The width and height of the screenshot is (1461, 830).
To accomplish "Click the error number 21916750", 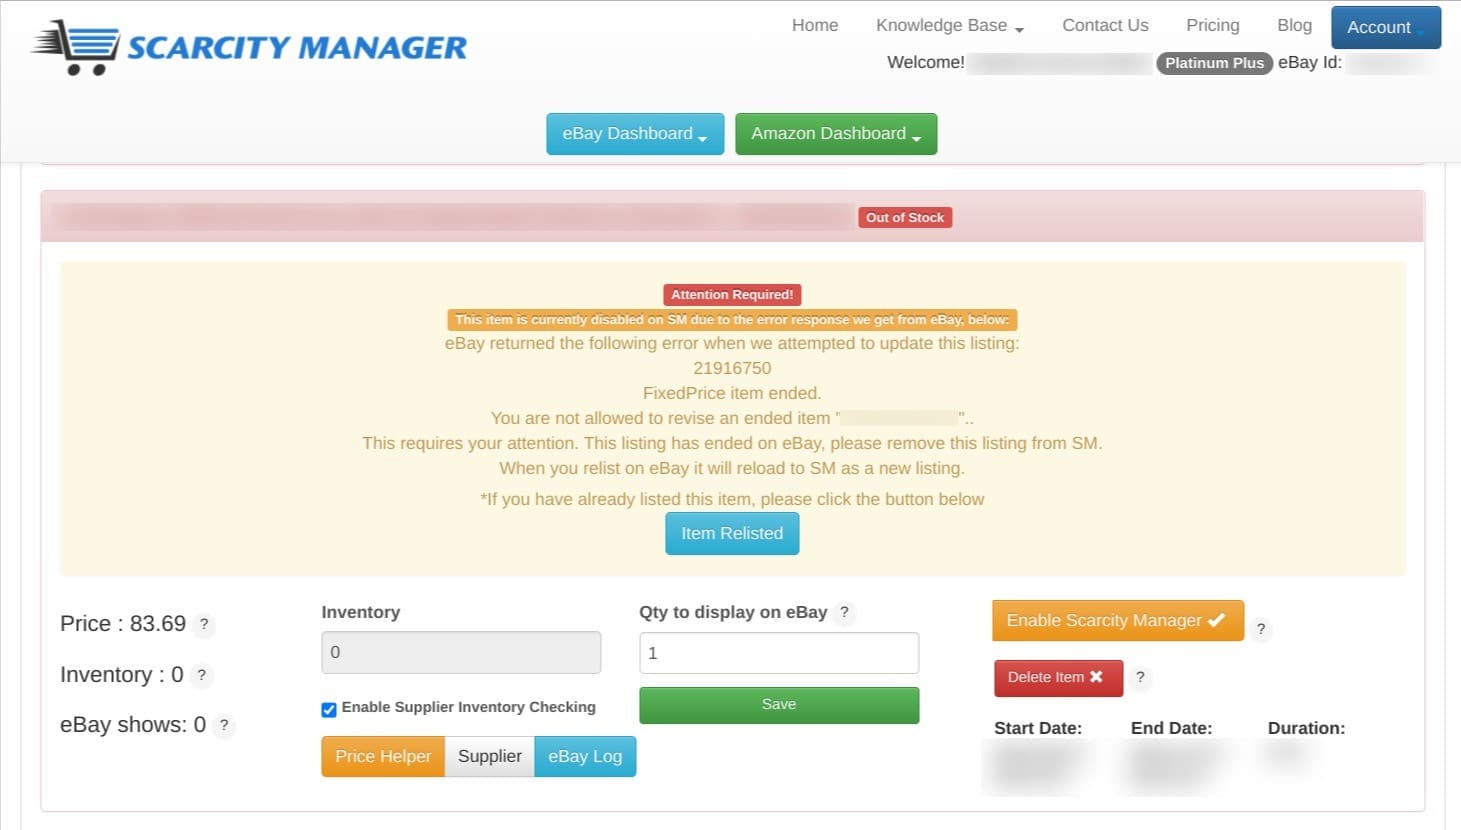I will click(x=732, y=368).
